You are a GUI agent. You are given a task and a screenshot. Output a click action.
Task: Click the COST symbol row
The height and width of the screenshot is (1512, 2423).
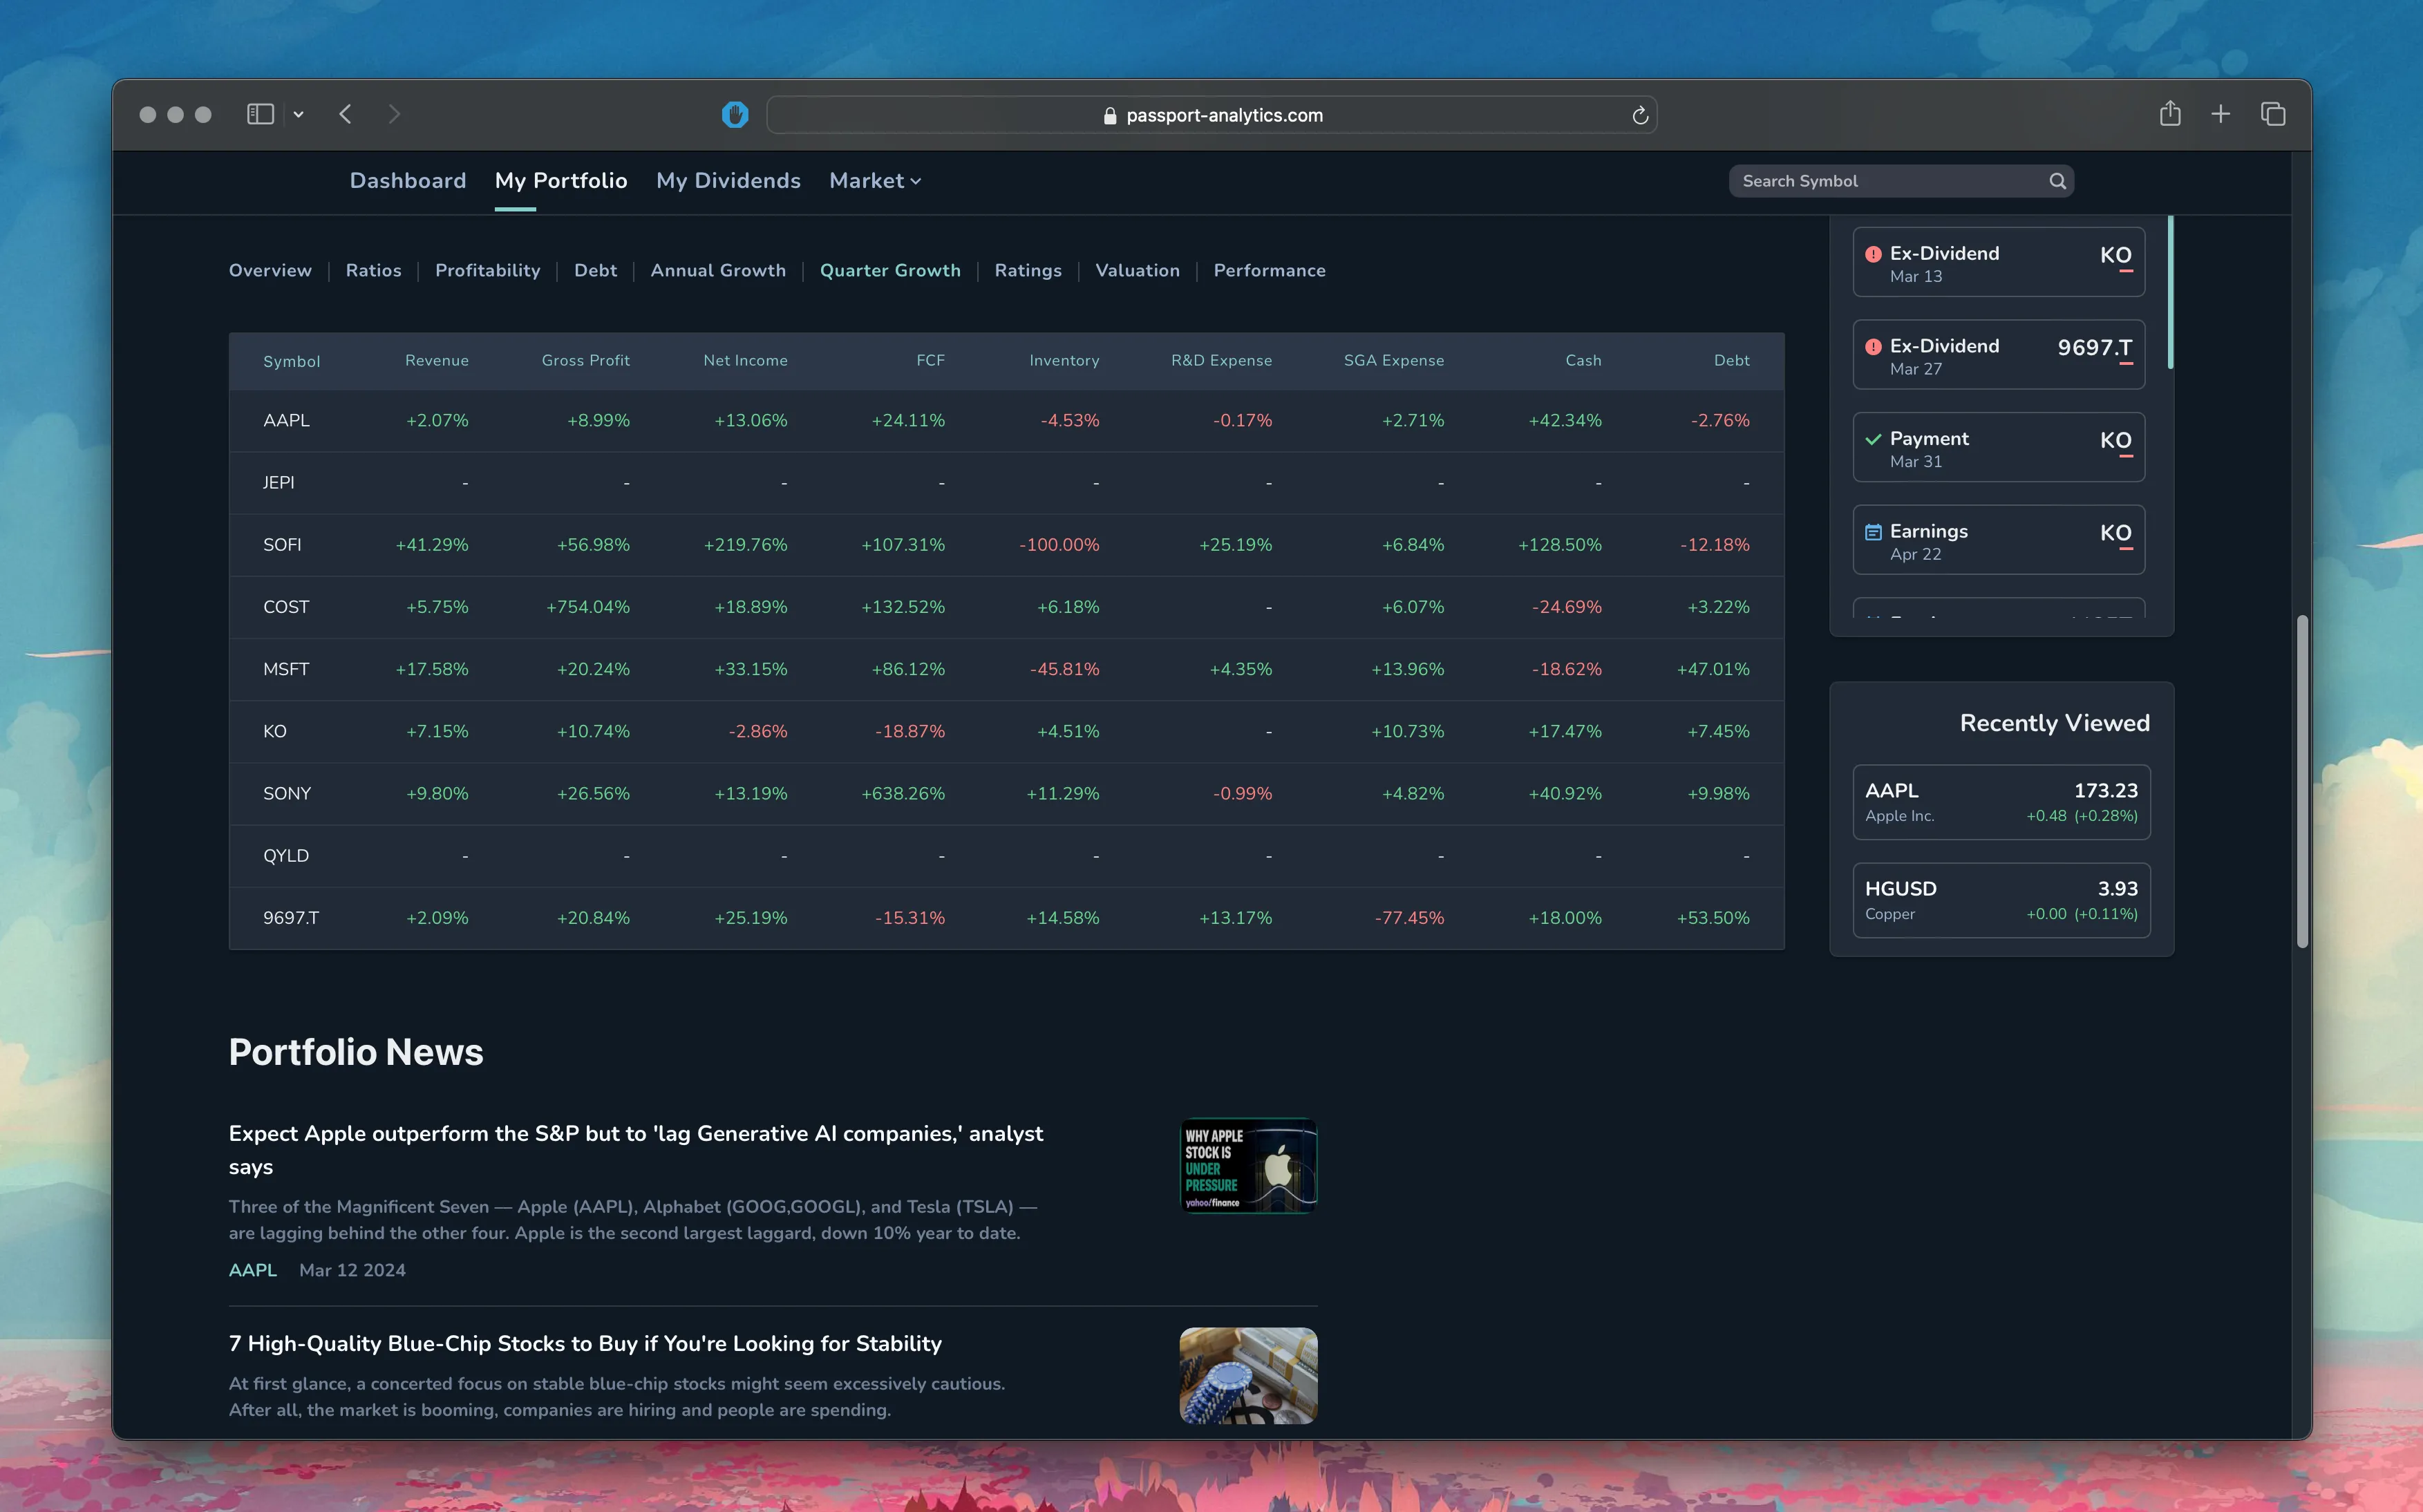1006,607
